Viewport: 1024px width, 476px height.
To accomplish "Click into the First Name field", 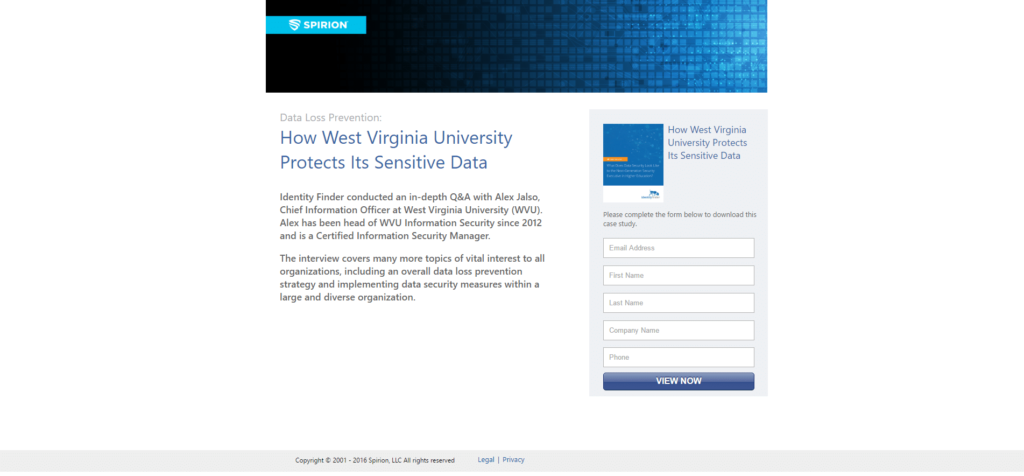I will pyautogui.click(x=678, y=275).
